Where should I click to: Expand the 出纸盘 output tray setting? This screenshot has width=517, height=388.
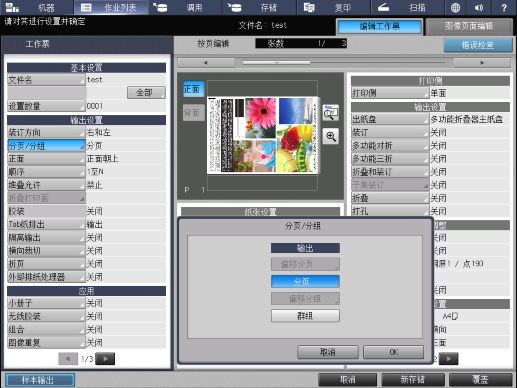pyautogui.click(x=390, y=119)
